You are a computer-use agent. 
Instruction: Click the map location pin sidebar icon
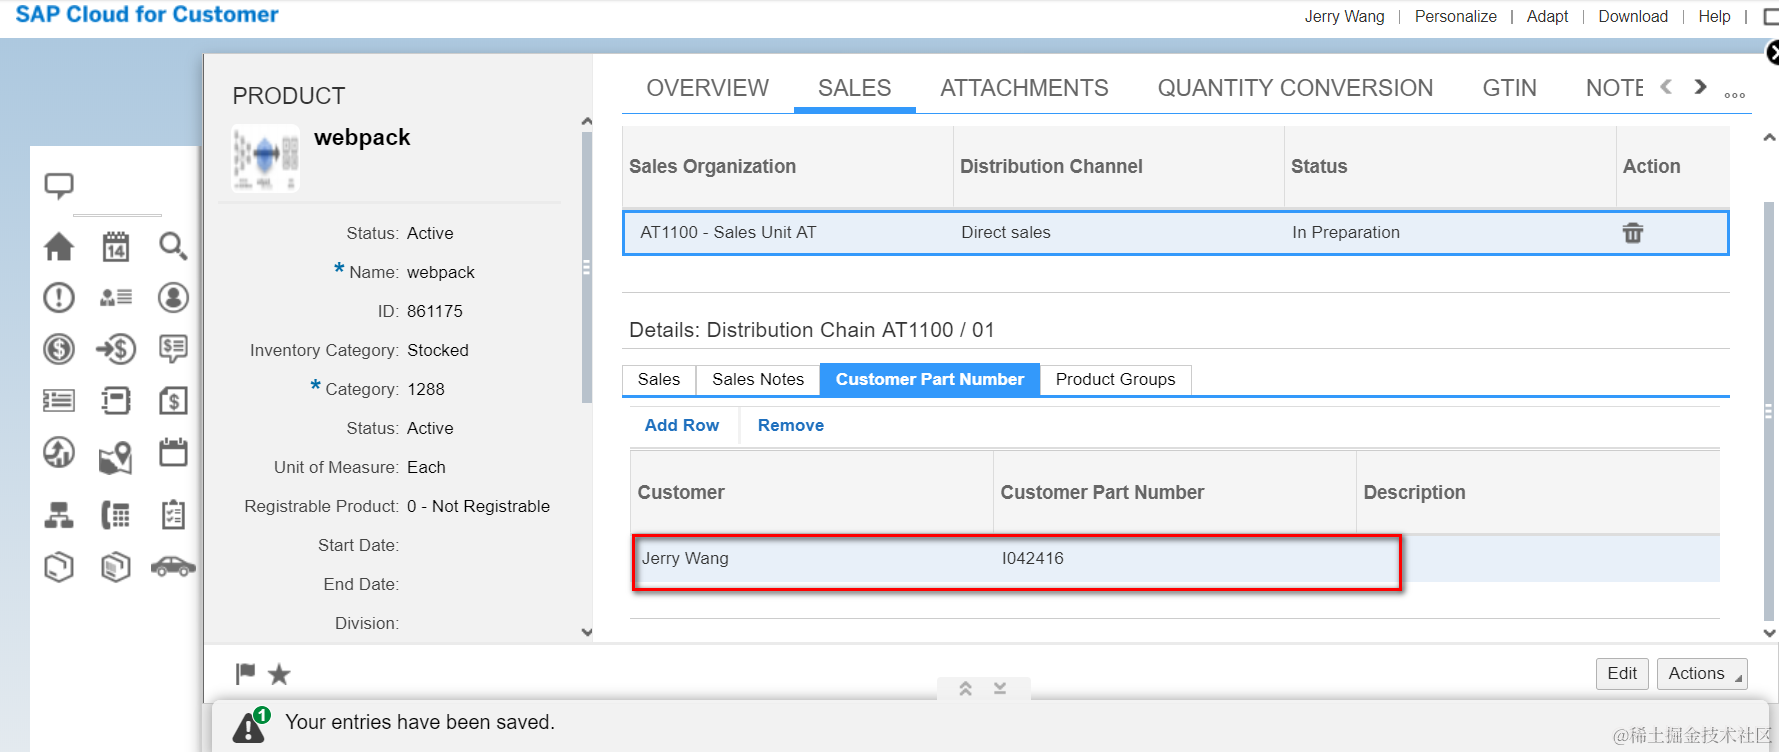pos(116,457)
